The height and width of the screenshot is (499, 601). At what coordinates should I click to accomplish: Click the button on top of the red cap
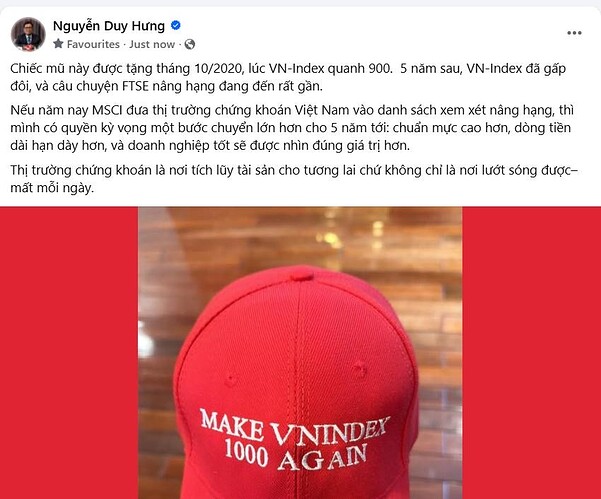coord(300,275)
